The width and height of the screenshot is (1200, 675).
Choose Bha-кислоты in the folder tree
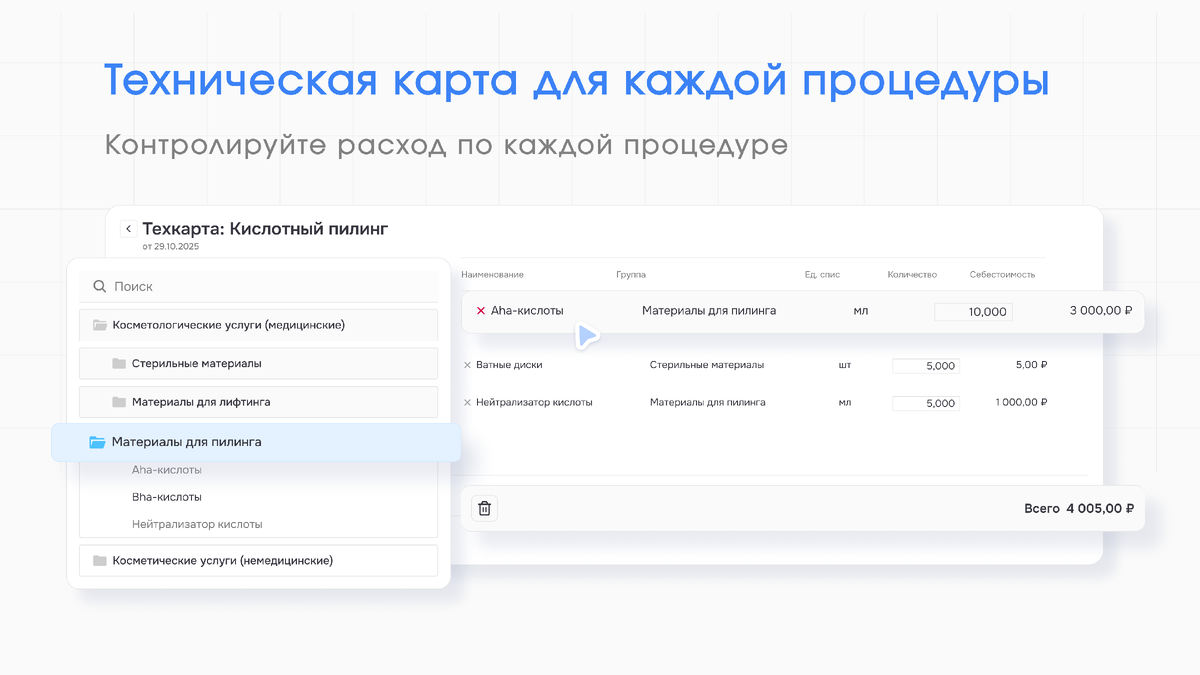click(167, 497)
